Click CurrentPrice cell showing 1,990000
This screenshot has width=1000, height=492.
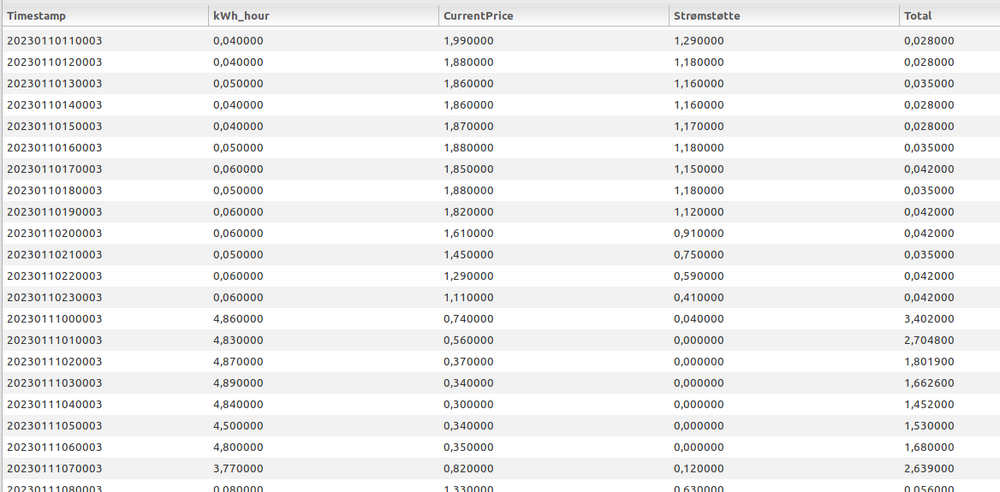tap(468, 40)
